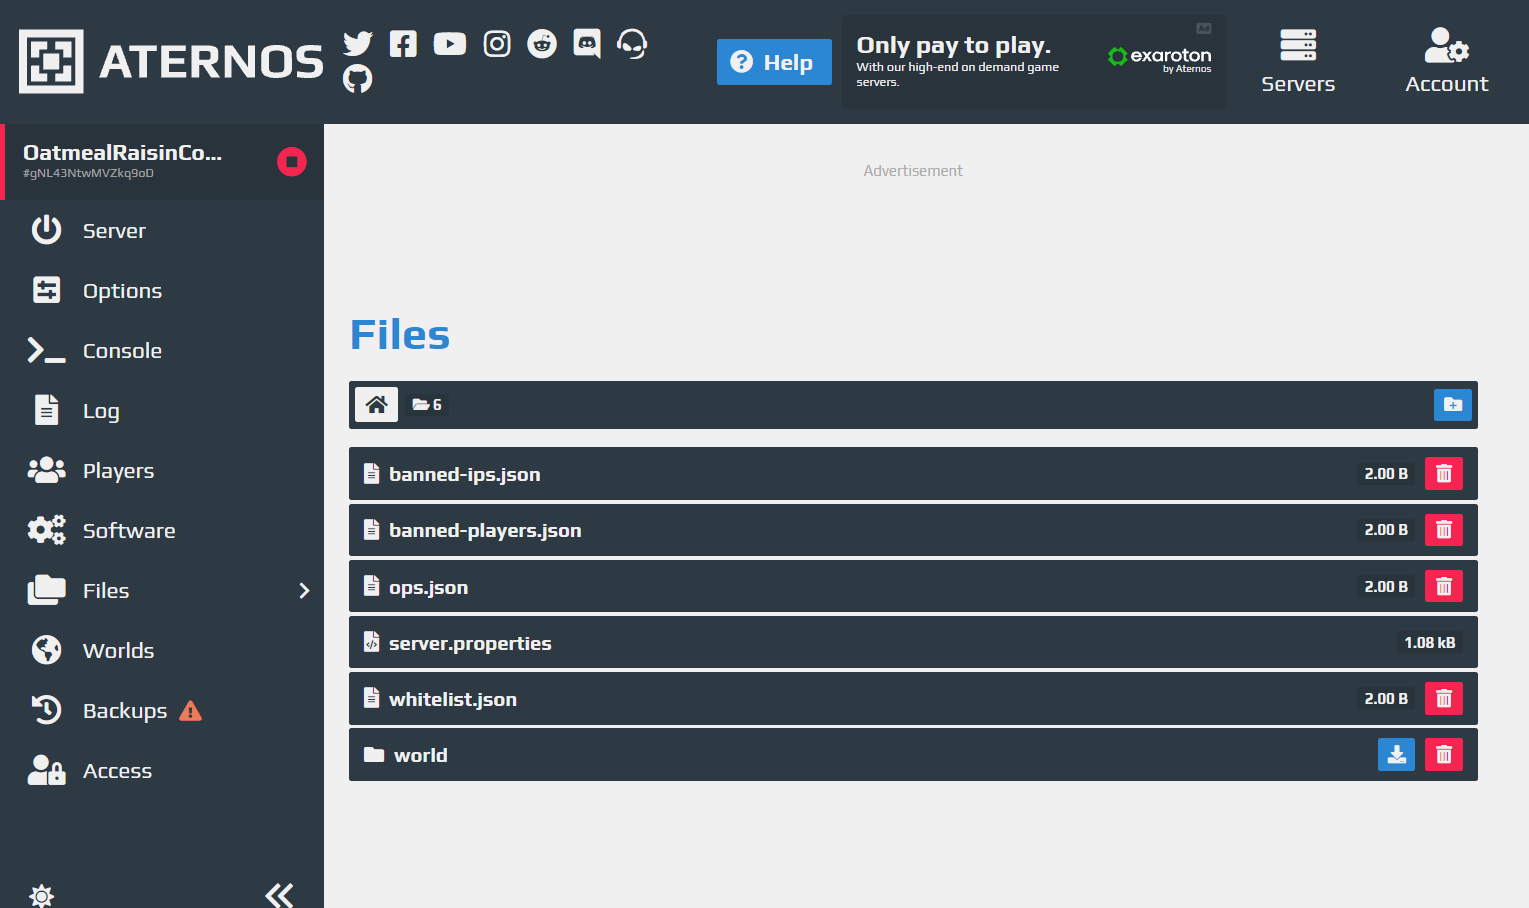Image resolution: width=1529 pixels, height=908 pixels.
Task: Open the Aternos Discord link
Action: pos(587,44)
